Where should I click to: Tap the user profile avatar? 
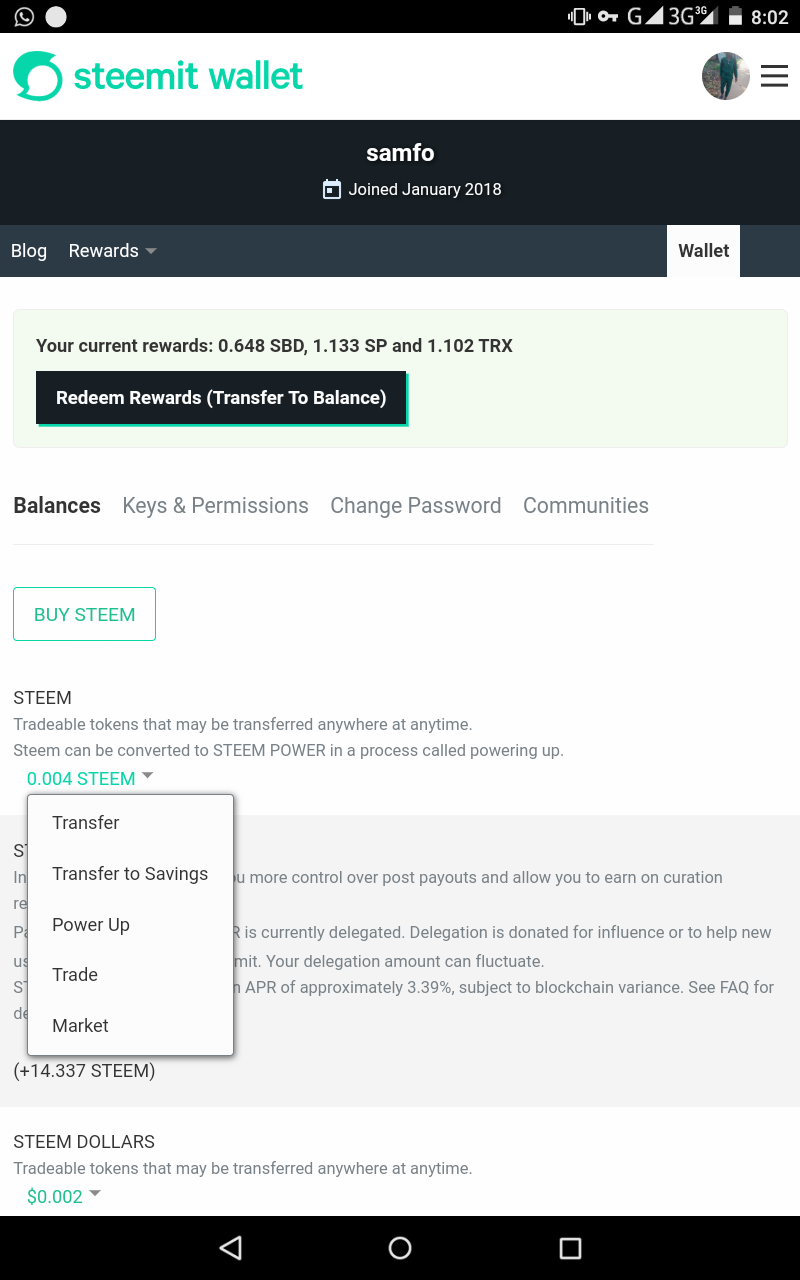(x=726, y=76)
